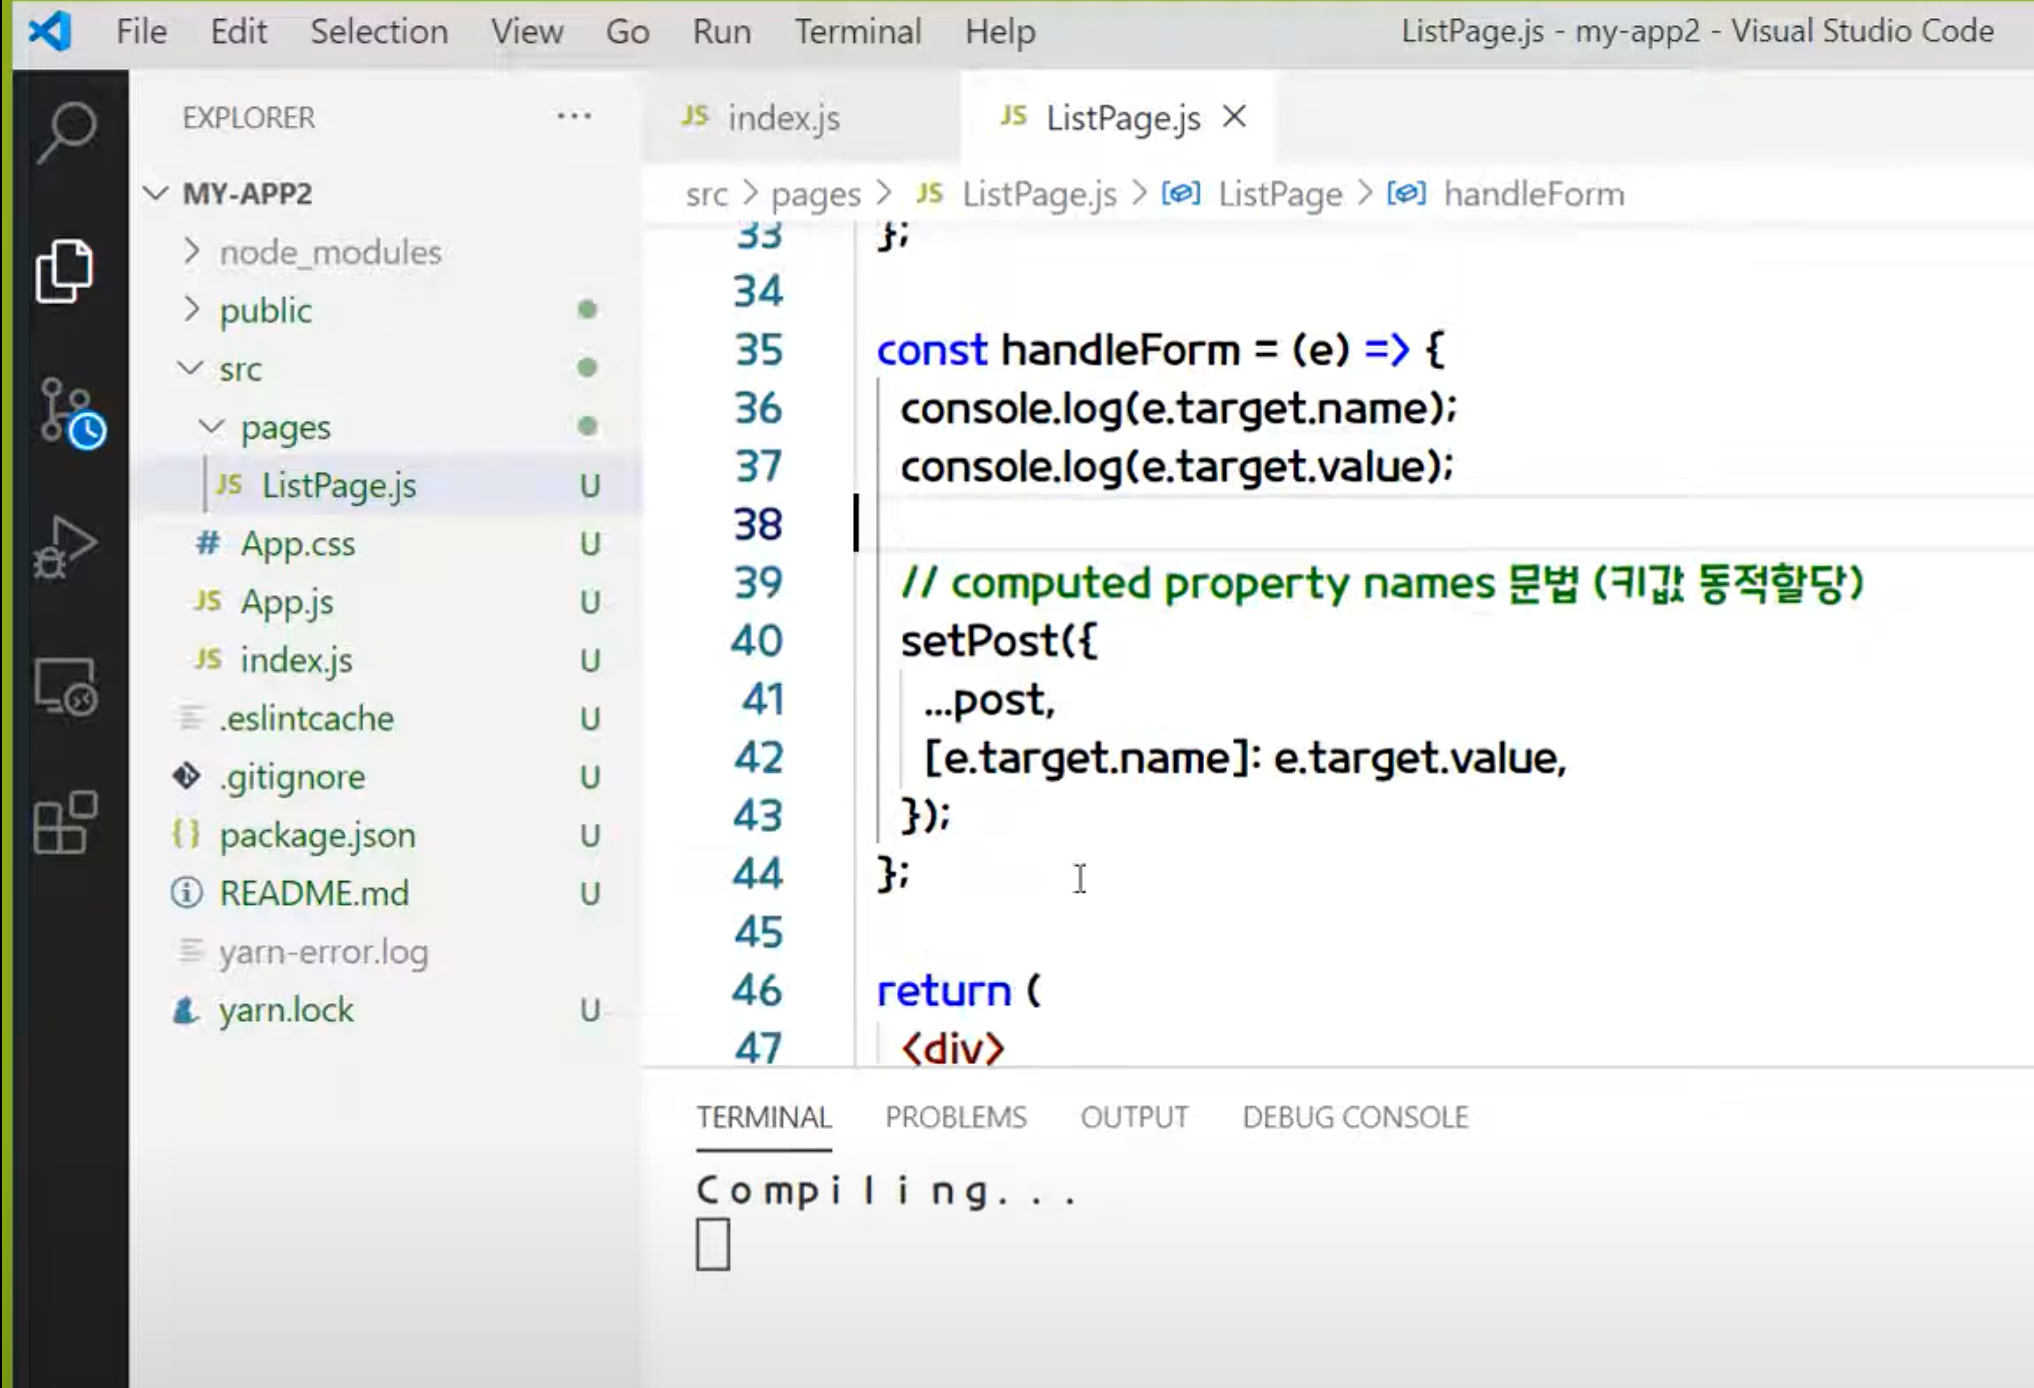
Task: Click the ListPage breadcrumb symbol
Action: click(1280, 194)
